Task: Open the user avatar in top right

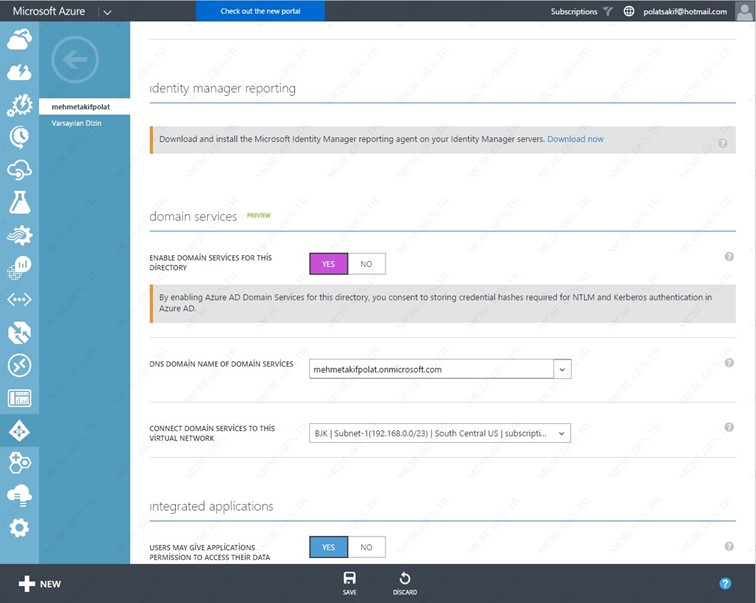Action: 744,11
